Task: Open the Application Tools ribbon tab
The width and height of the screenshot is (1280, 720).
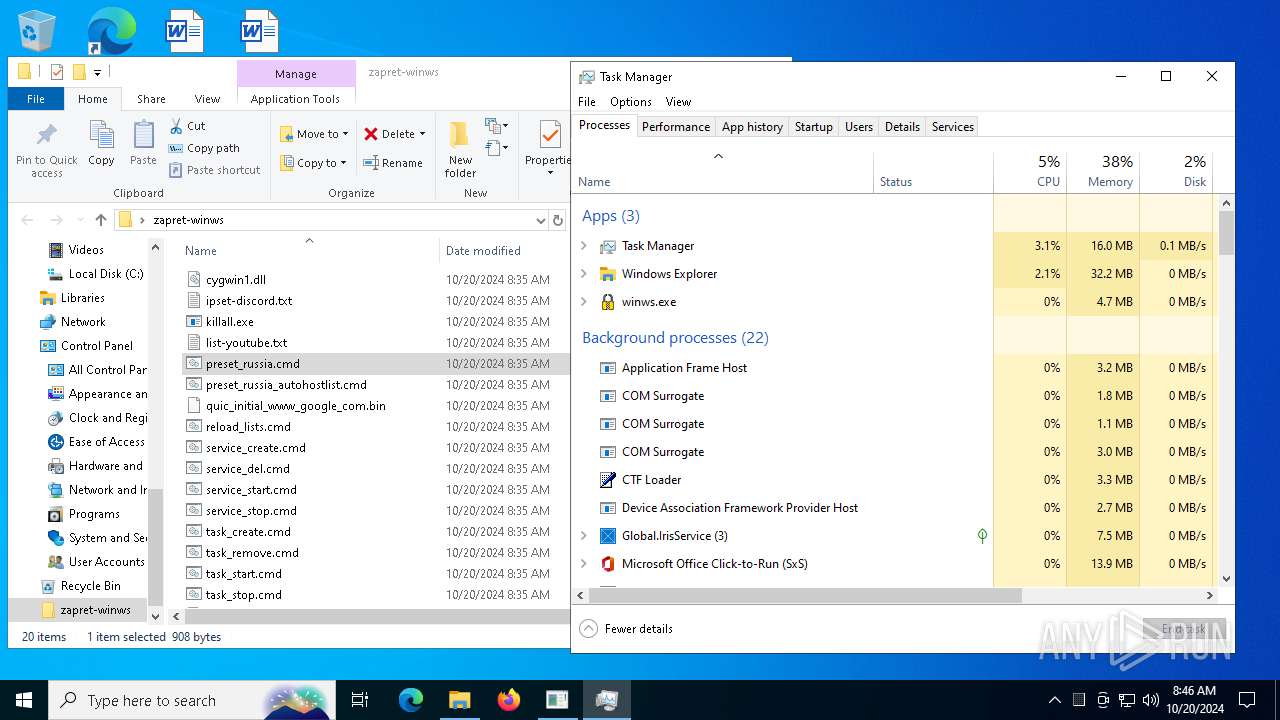Action: pos(295,99)
